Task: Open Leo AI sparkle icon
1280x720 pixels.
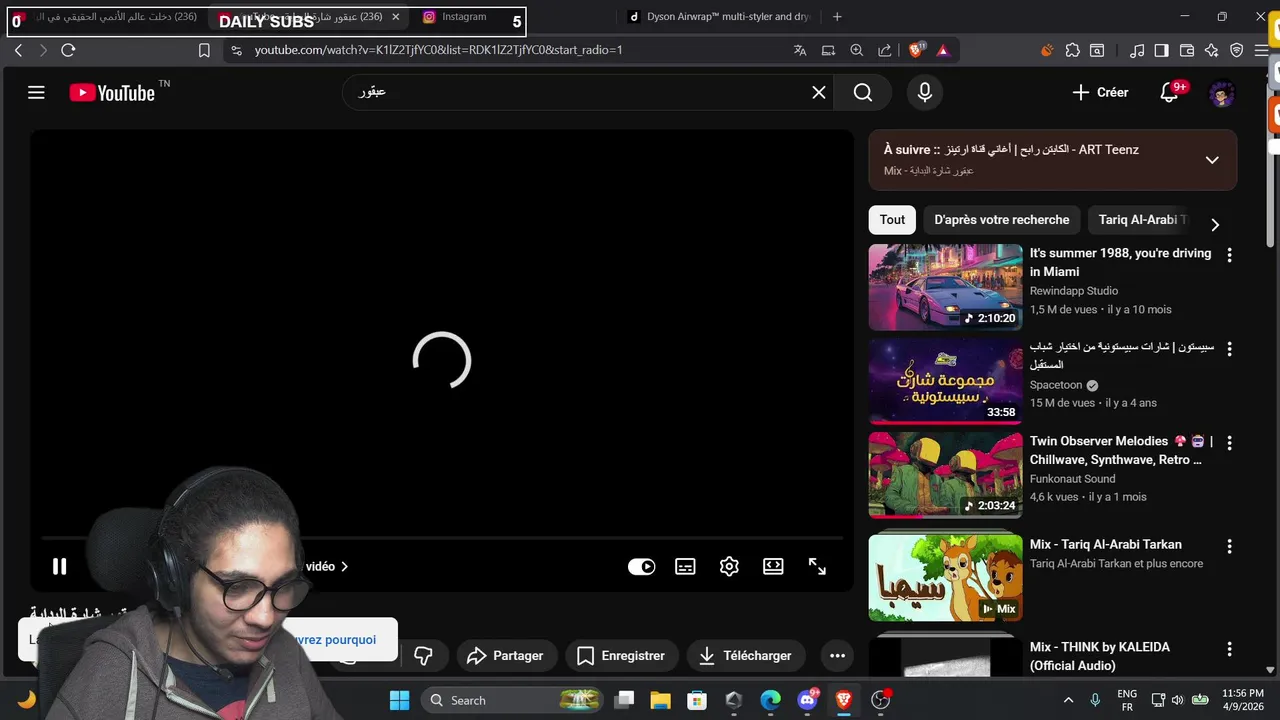Action: (1212, 50)
